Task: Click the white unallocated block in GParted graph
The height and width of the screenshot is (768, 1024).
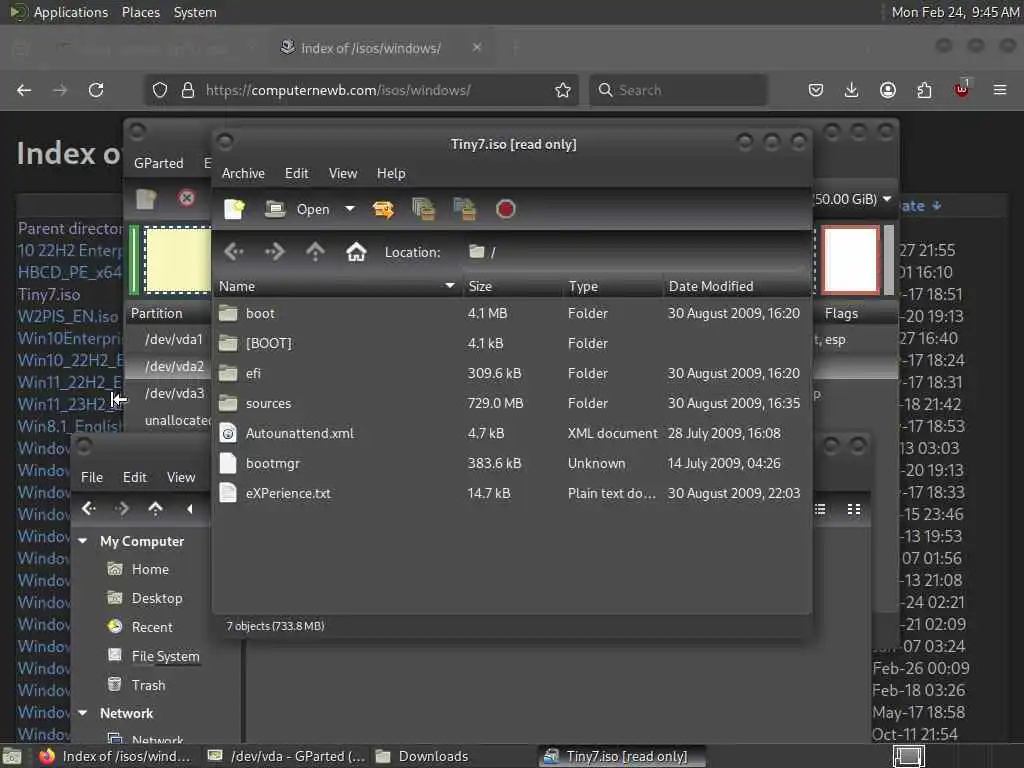Action: click(850, 260)
